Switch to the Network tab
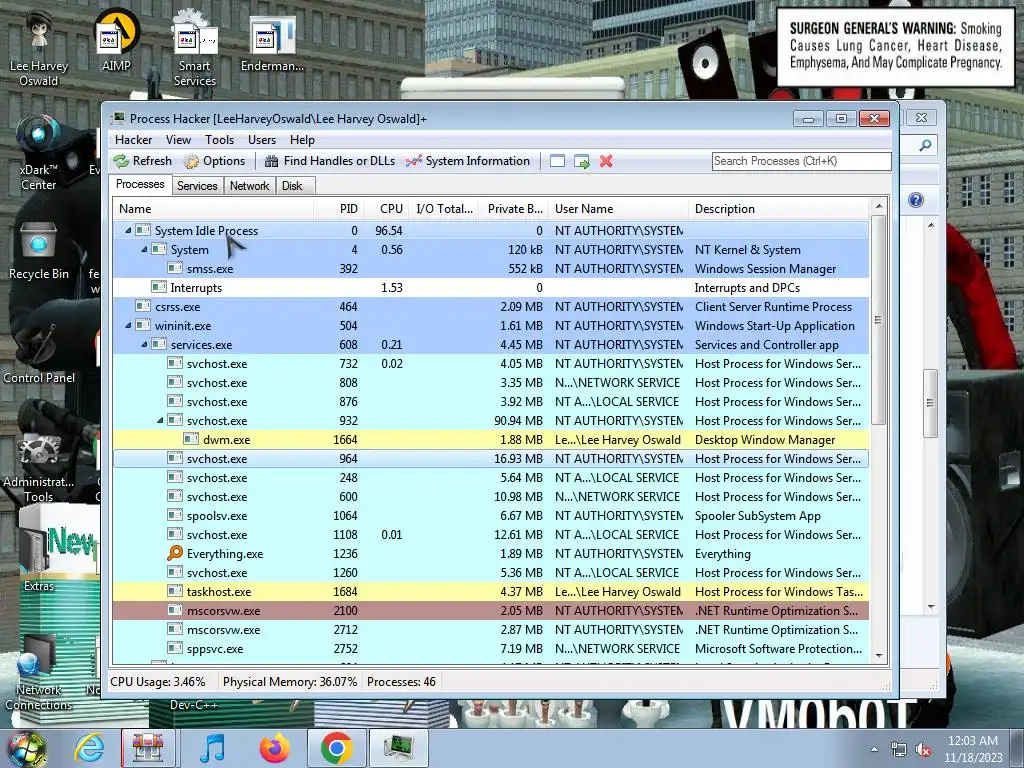Viewport: 1024px width, 768px height. tap(249, 185)
